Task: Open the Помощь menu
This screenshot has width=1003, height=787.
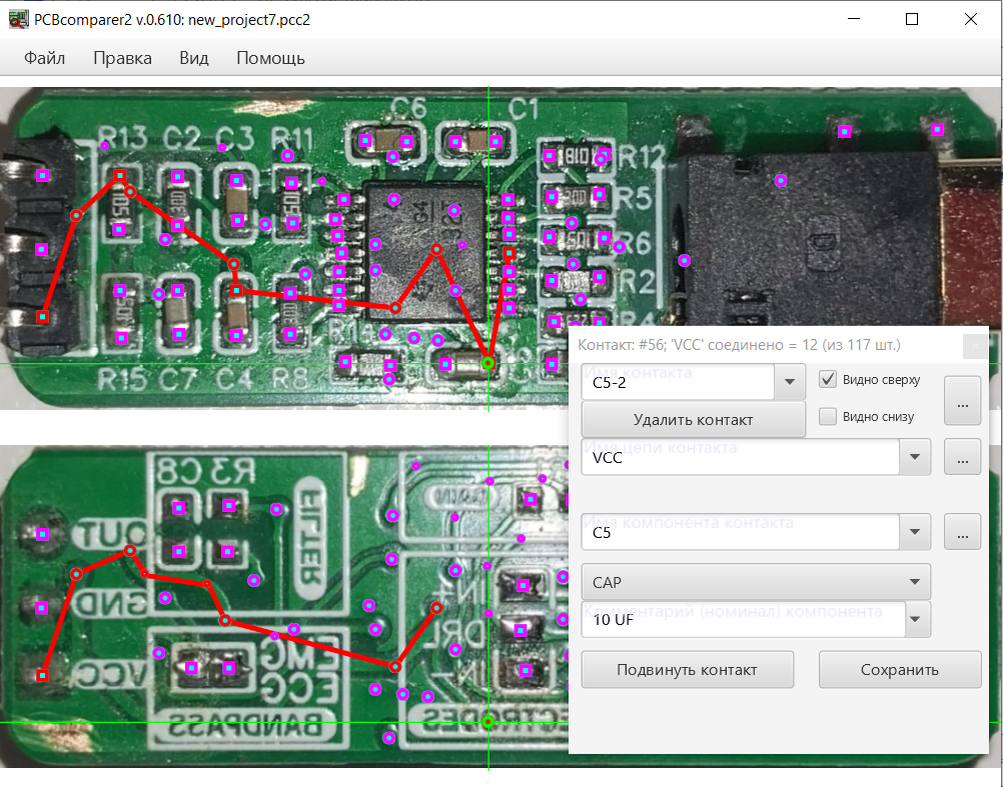Action: coord(271,58)
